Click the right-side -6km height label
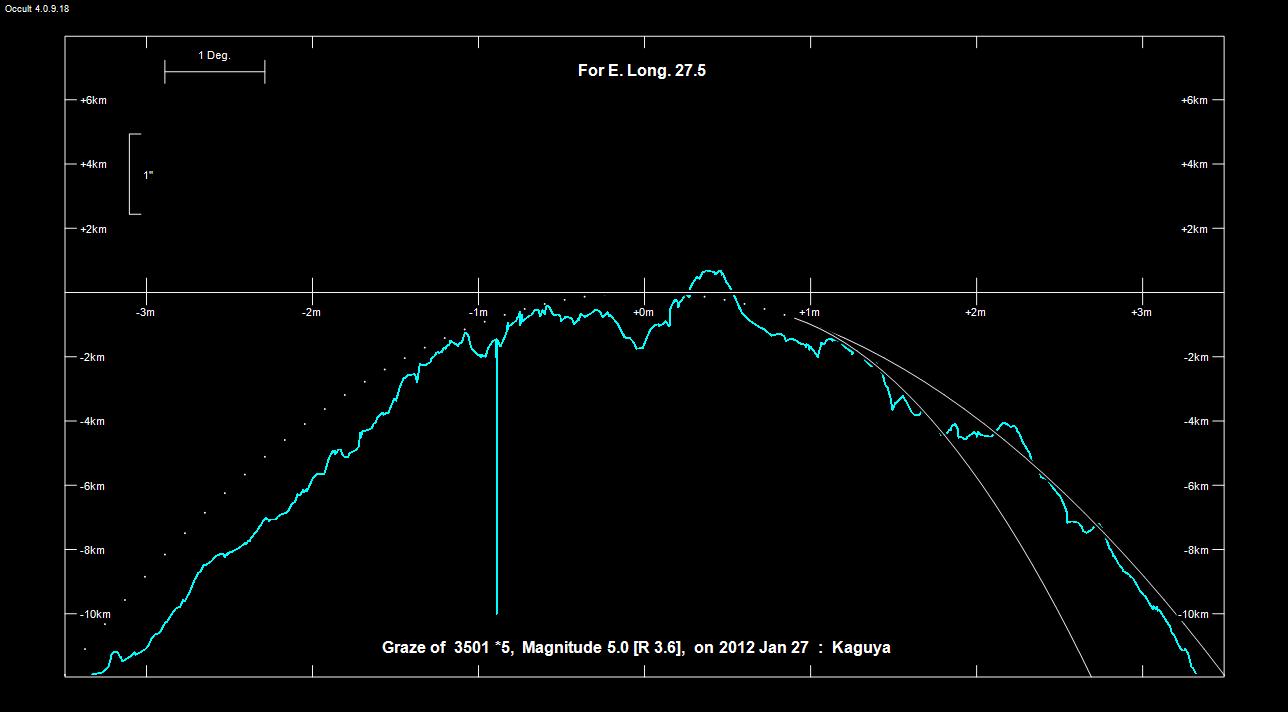This screenshot has height=712, width=1288. (1194, 486)
